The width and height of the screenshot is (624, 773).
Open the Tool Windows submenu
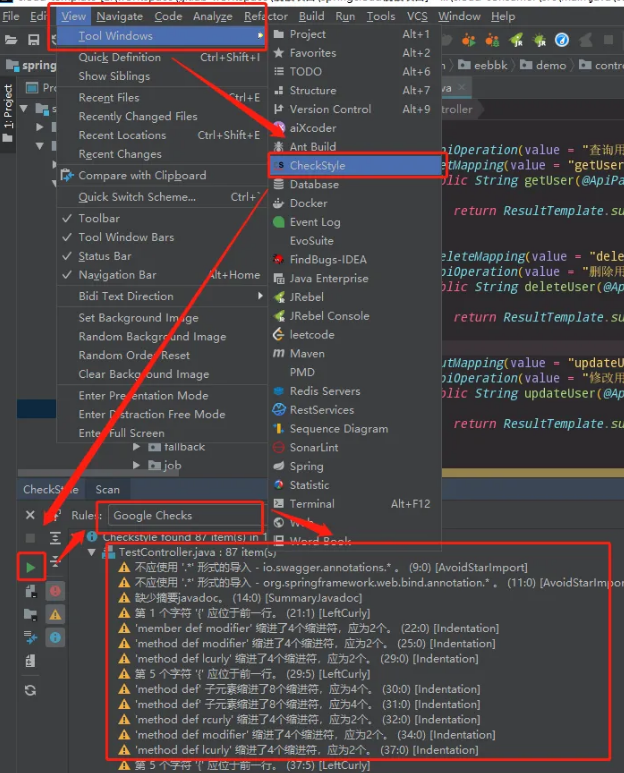click(161, 36)
